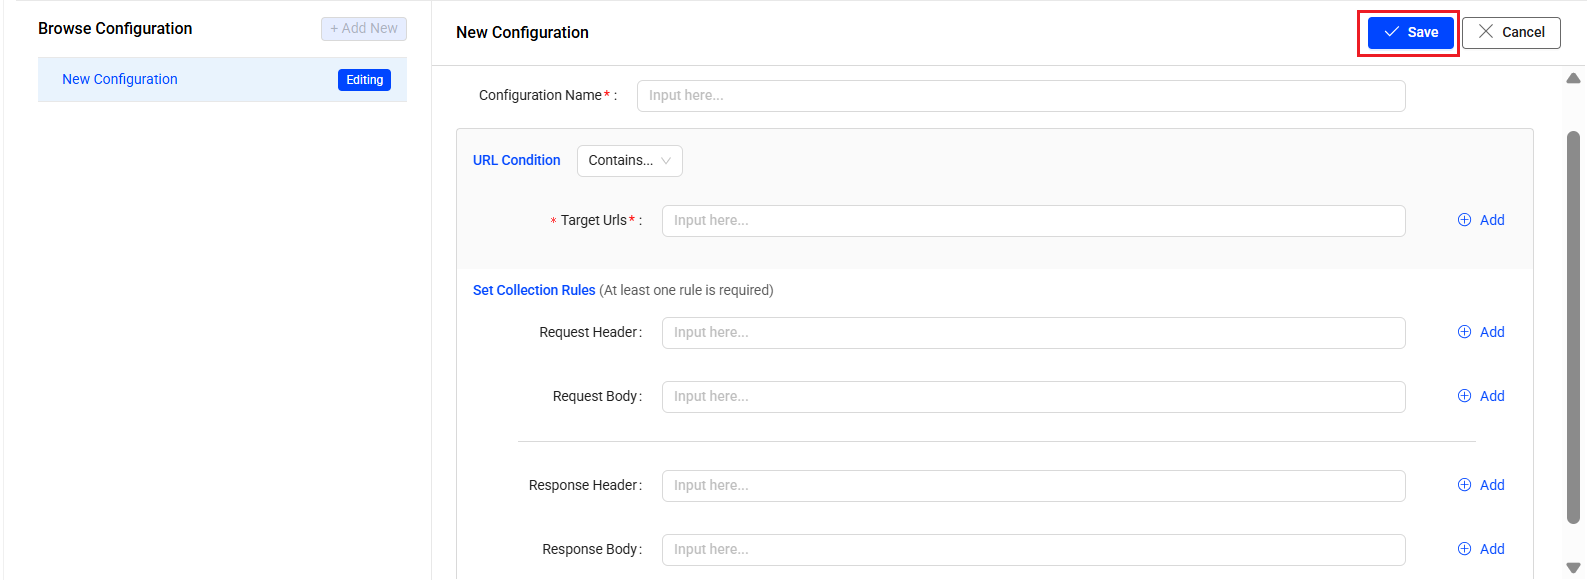Focus the Target Urls input field

click(x=1033, y=221)
